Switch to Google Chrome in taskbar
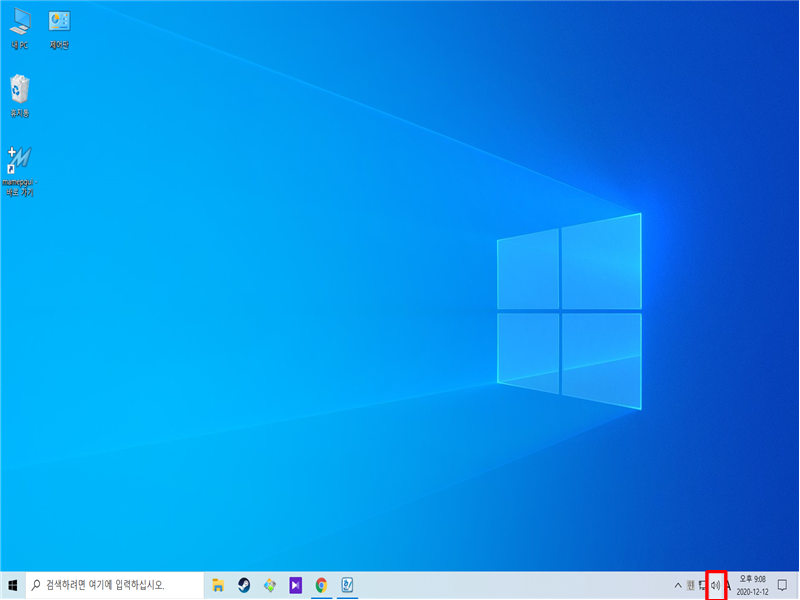 pos(321,585)
